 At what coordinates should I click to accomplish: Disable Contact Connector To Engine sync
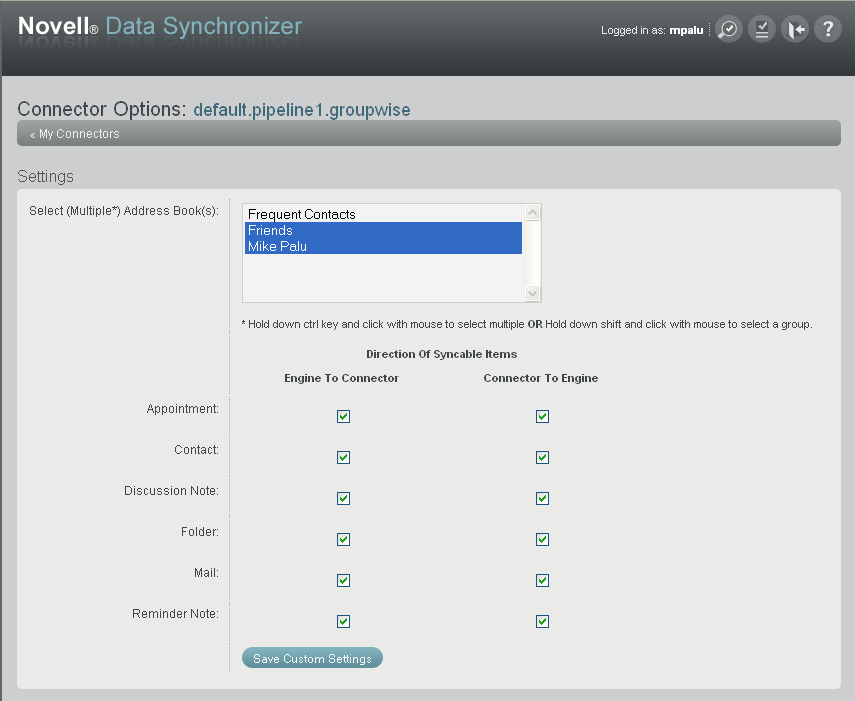[542, 457]
